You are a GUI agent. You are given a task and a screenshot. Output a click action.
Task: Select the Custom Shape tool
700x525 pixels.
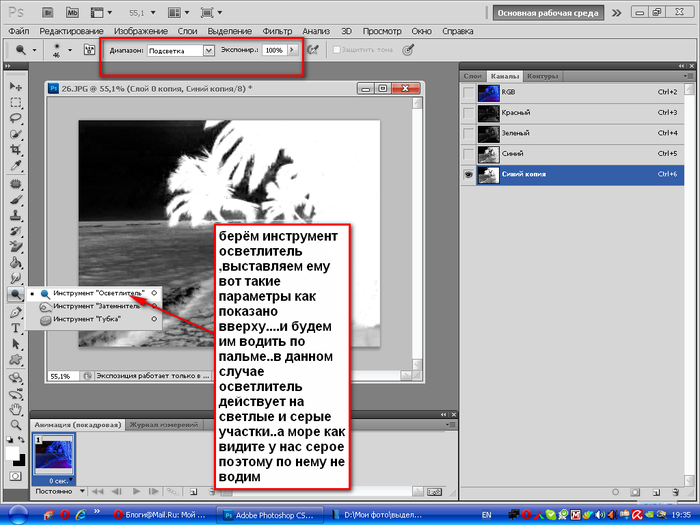[x=16, y=360]
